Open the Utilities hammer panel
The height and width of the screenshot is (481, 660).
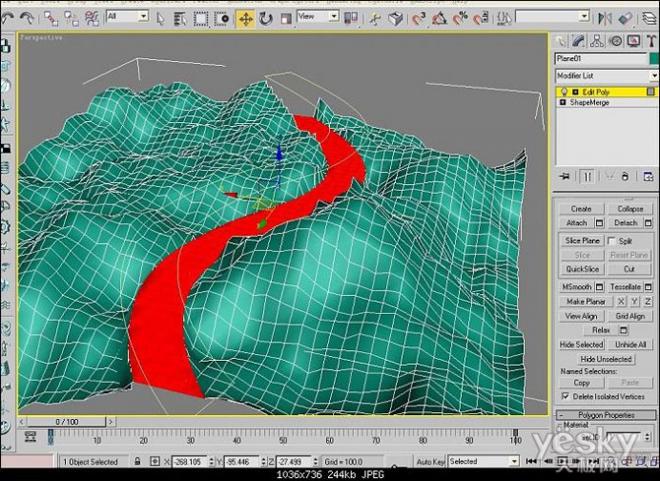click(x=652, y=41)
